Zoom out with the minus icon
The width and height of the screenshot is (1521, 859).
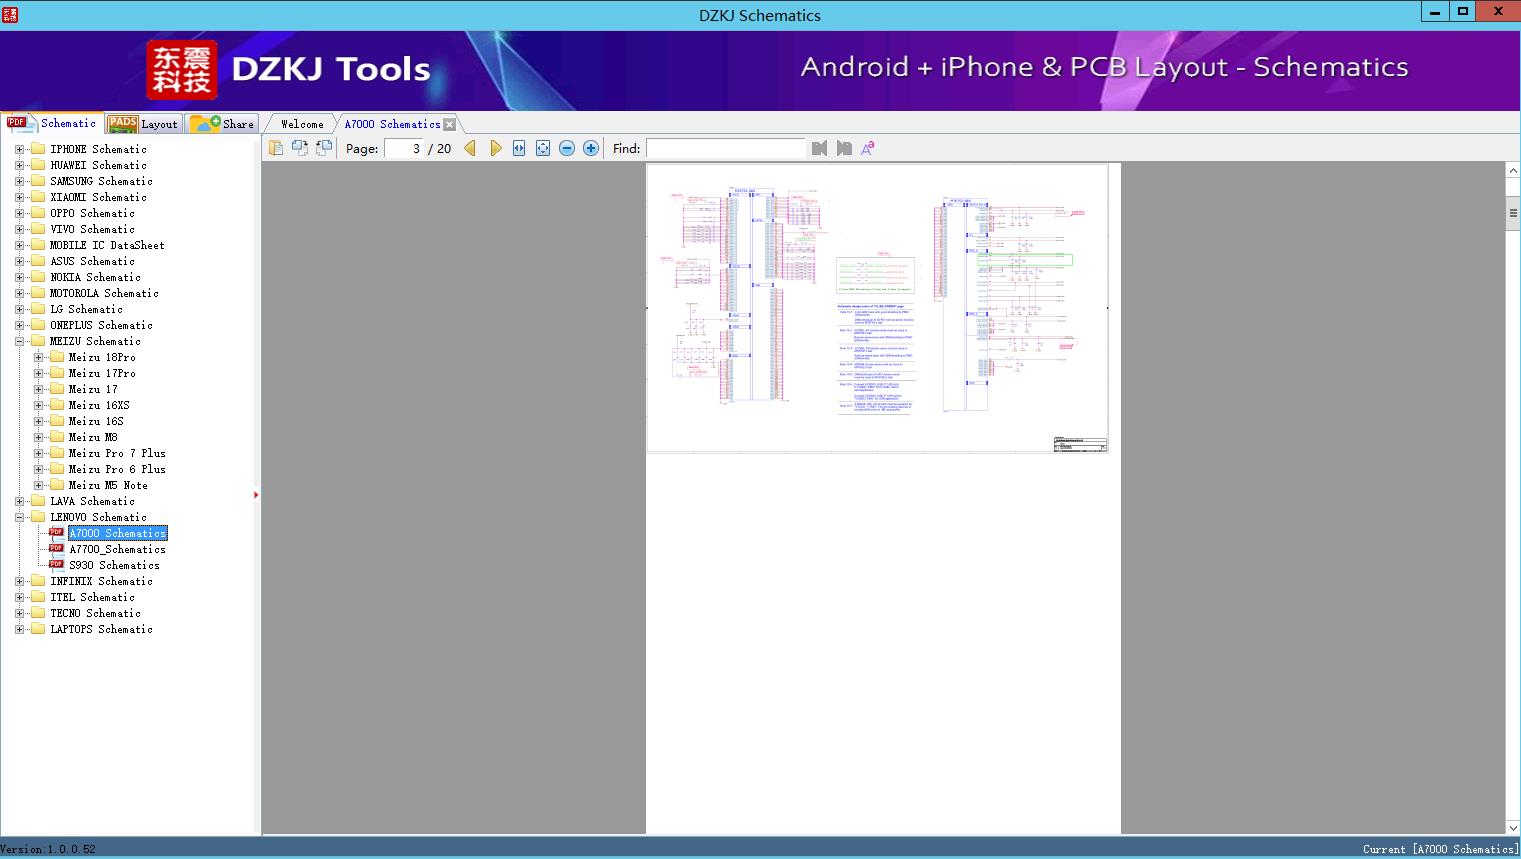567,148
